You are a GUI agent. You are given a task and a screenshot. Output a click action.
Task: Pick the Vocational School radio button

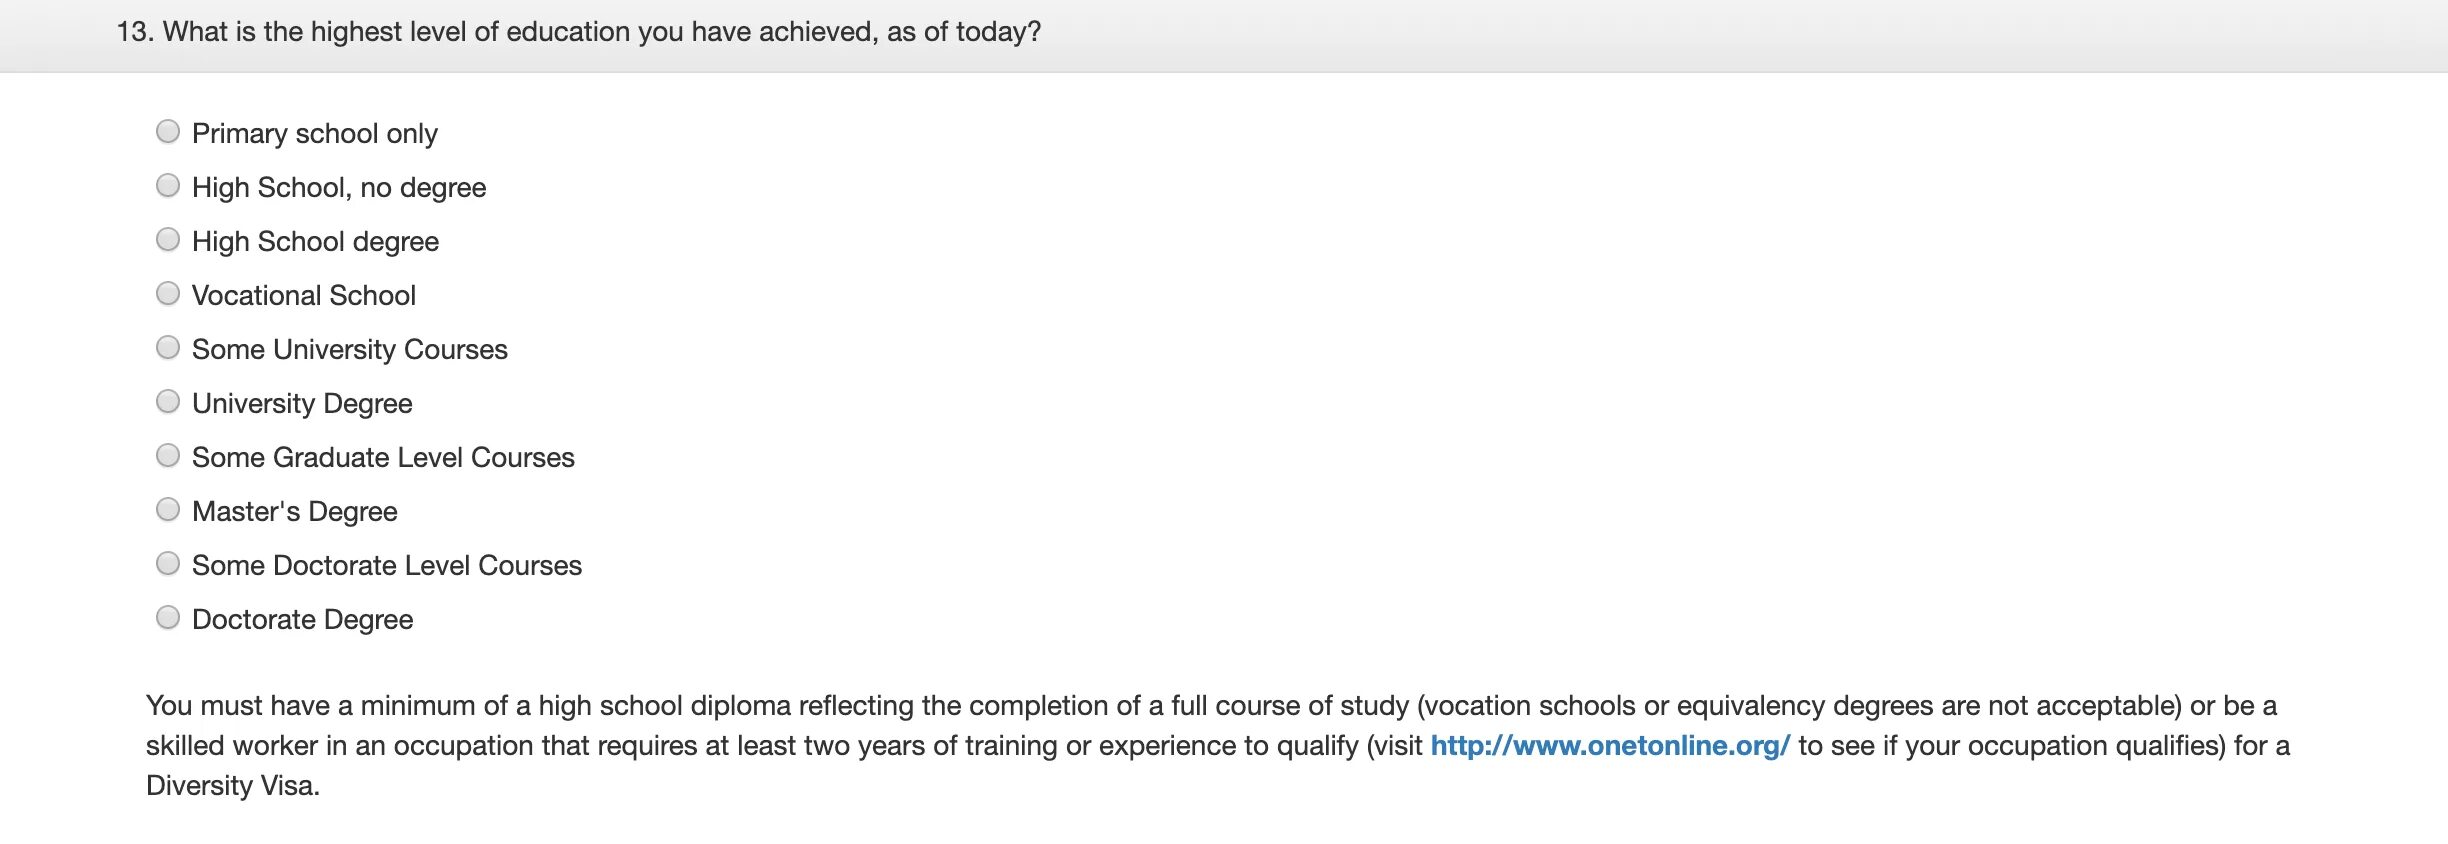click(x=168, y=294)
